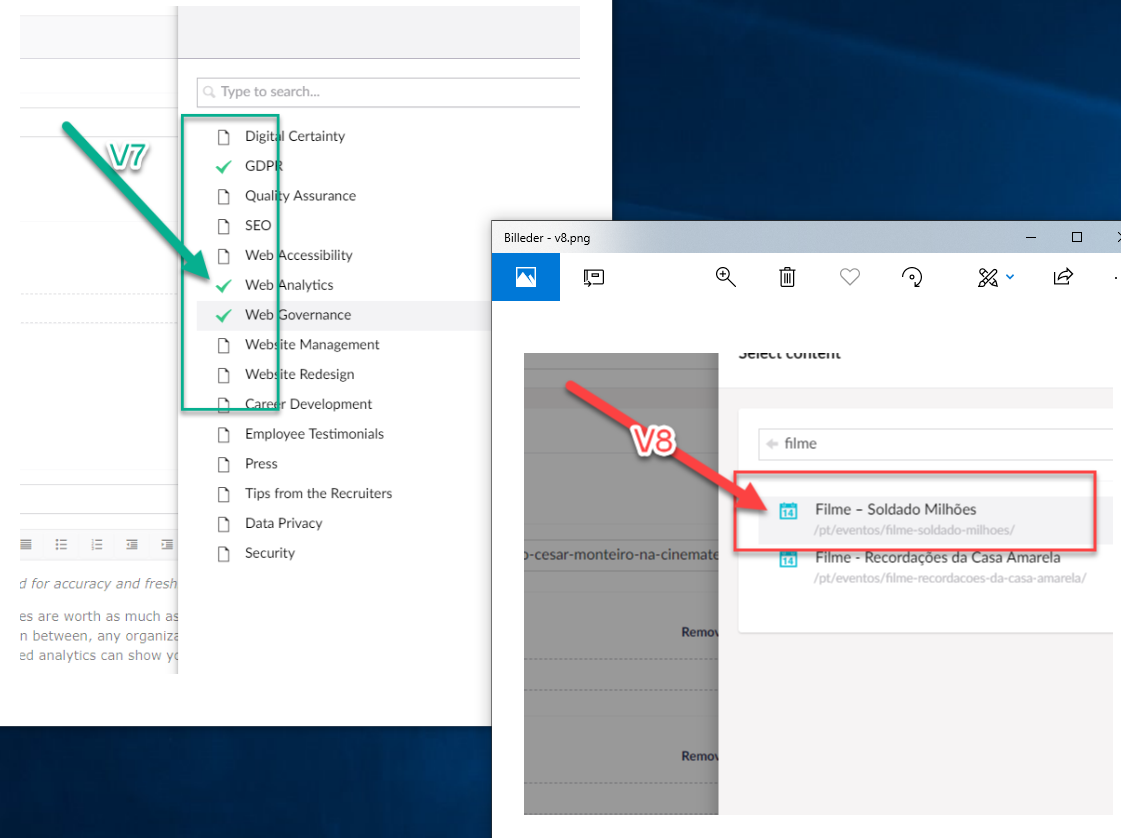Open the See more ellipsis menu

point(1114,277)
